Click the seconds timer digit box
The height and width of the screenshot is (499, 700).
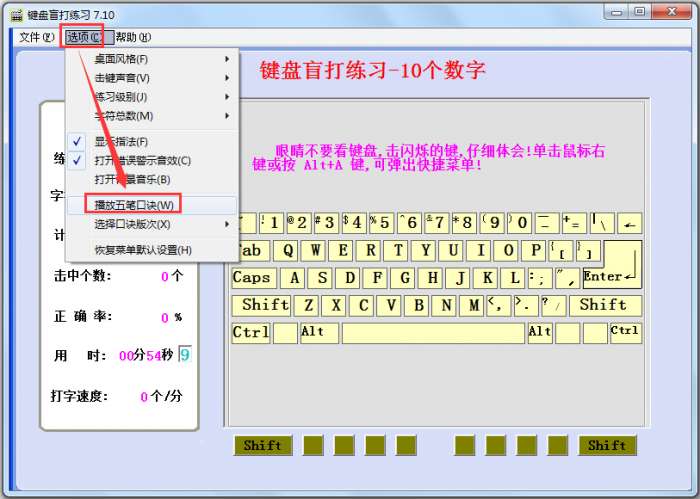pyautogui.click(x=184, y=354)
